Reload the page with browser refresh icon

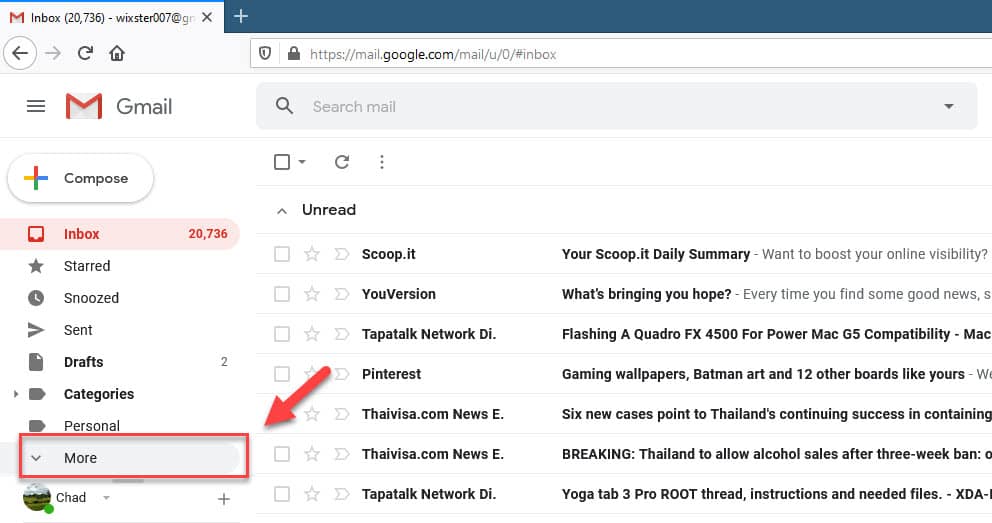point(85,53)
